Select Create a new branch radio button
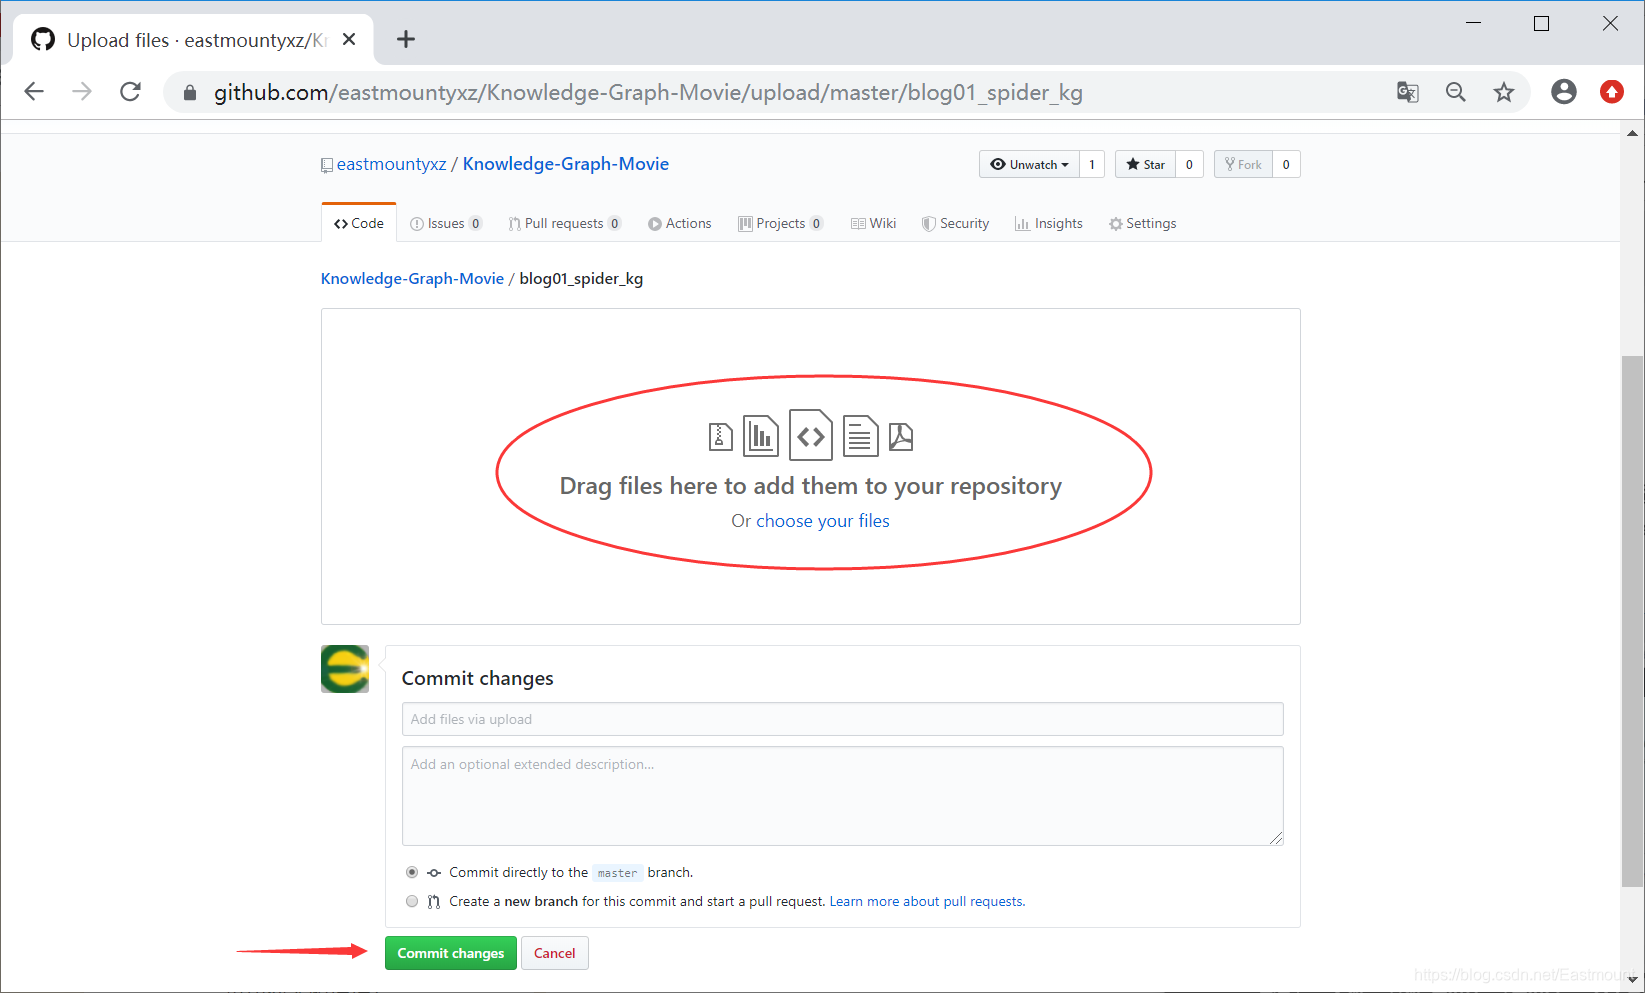The height and width of the screenshot is (993, 1645). coord(412,901)
